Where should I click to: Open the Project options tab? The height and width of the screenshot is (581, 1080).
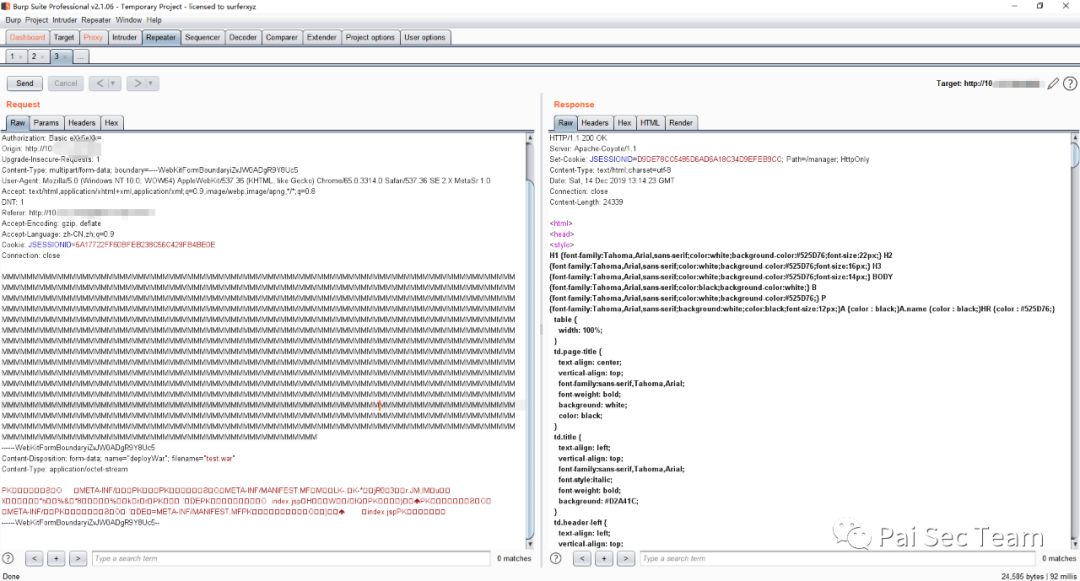point(370,37)
